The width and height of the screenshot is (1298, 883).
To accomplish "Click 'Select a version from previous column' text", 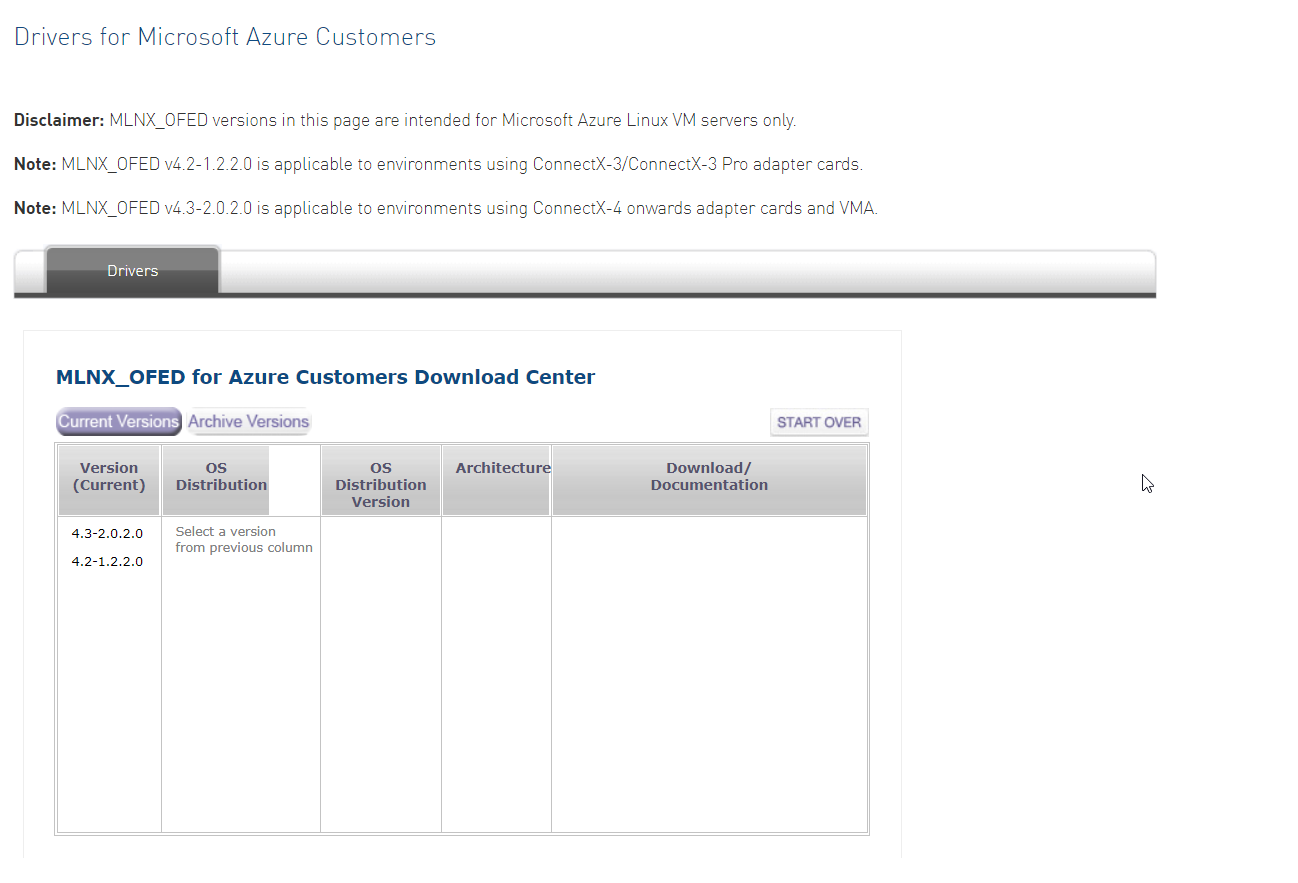I will click(x=244, y=539).
